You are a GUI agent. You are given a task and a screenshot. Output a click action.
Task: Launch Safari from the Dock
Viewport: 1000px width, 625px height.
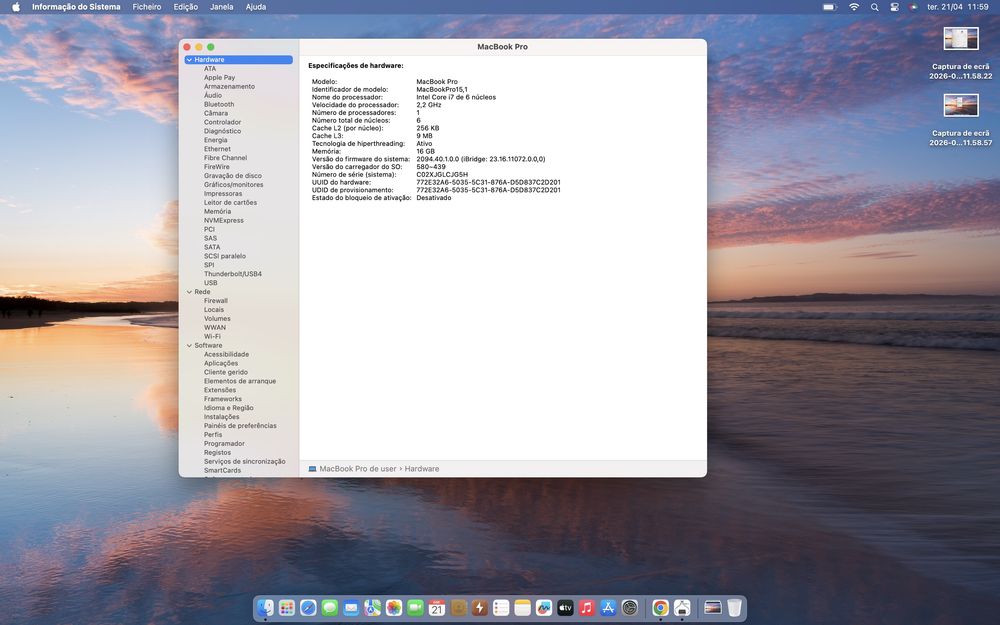(308, 608)
